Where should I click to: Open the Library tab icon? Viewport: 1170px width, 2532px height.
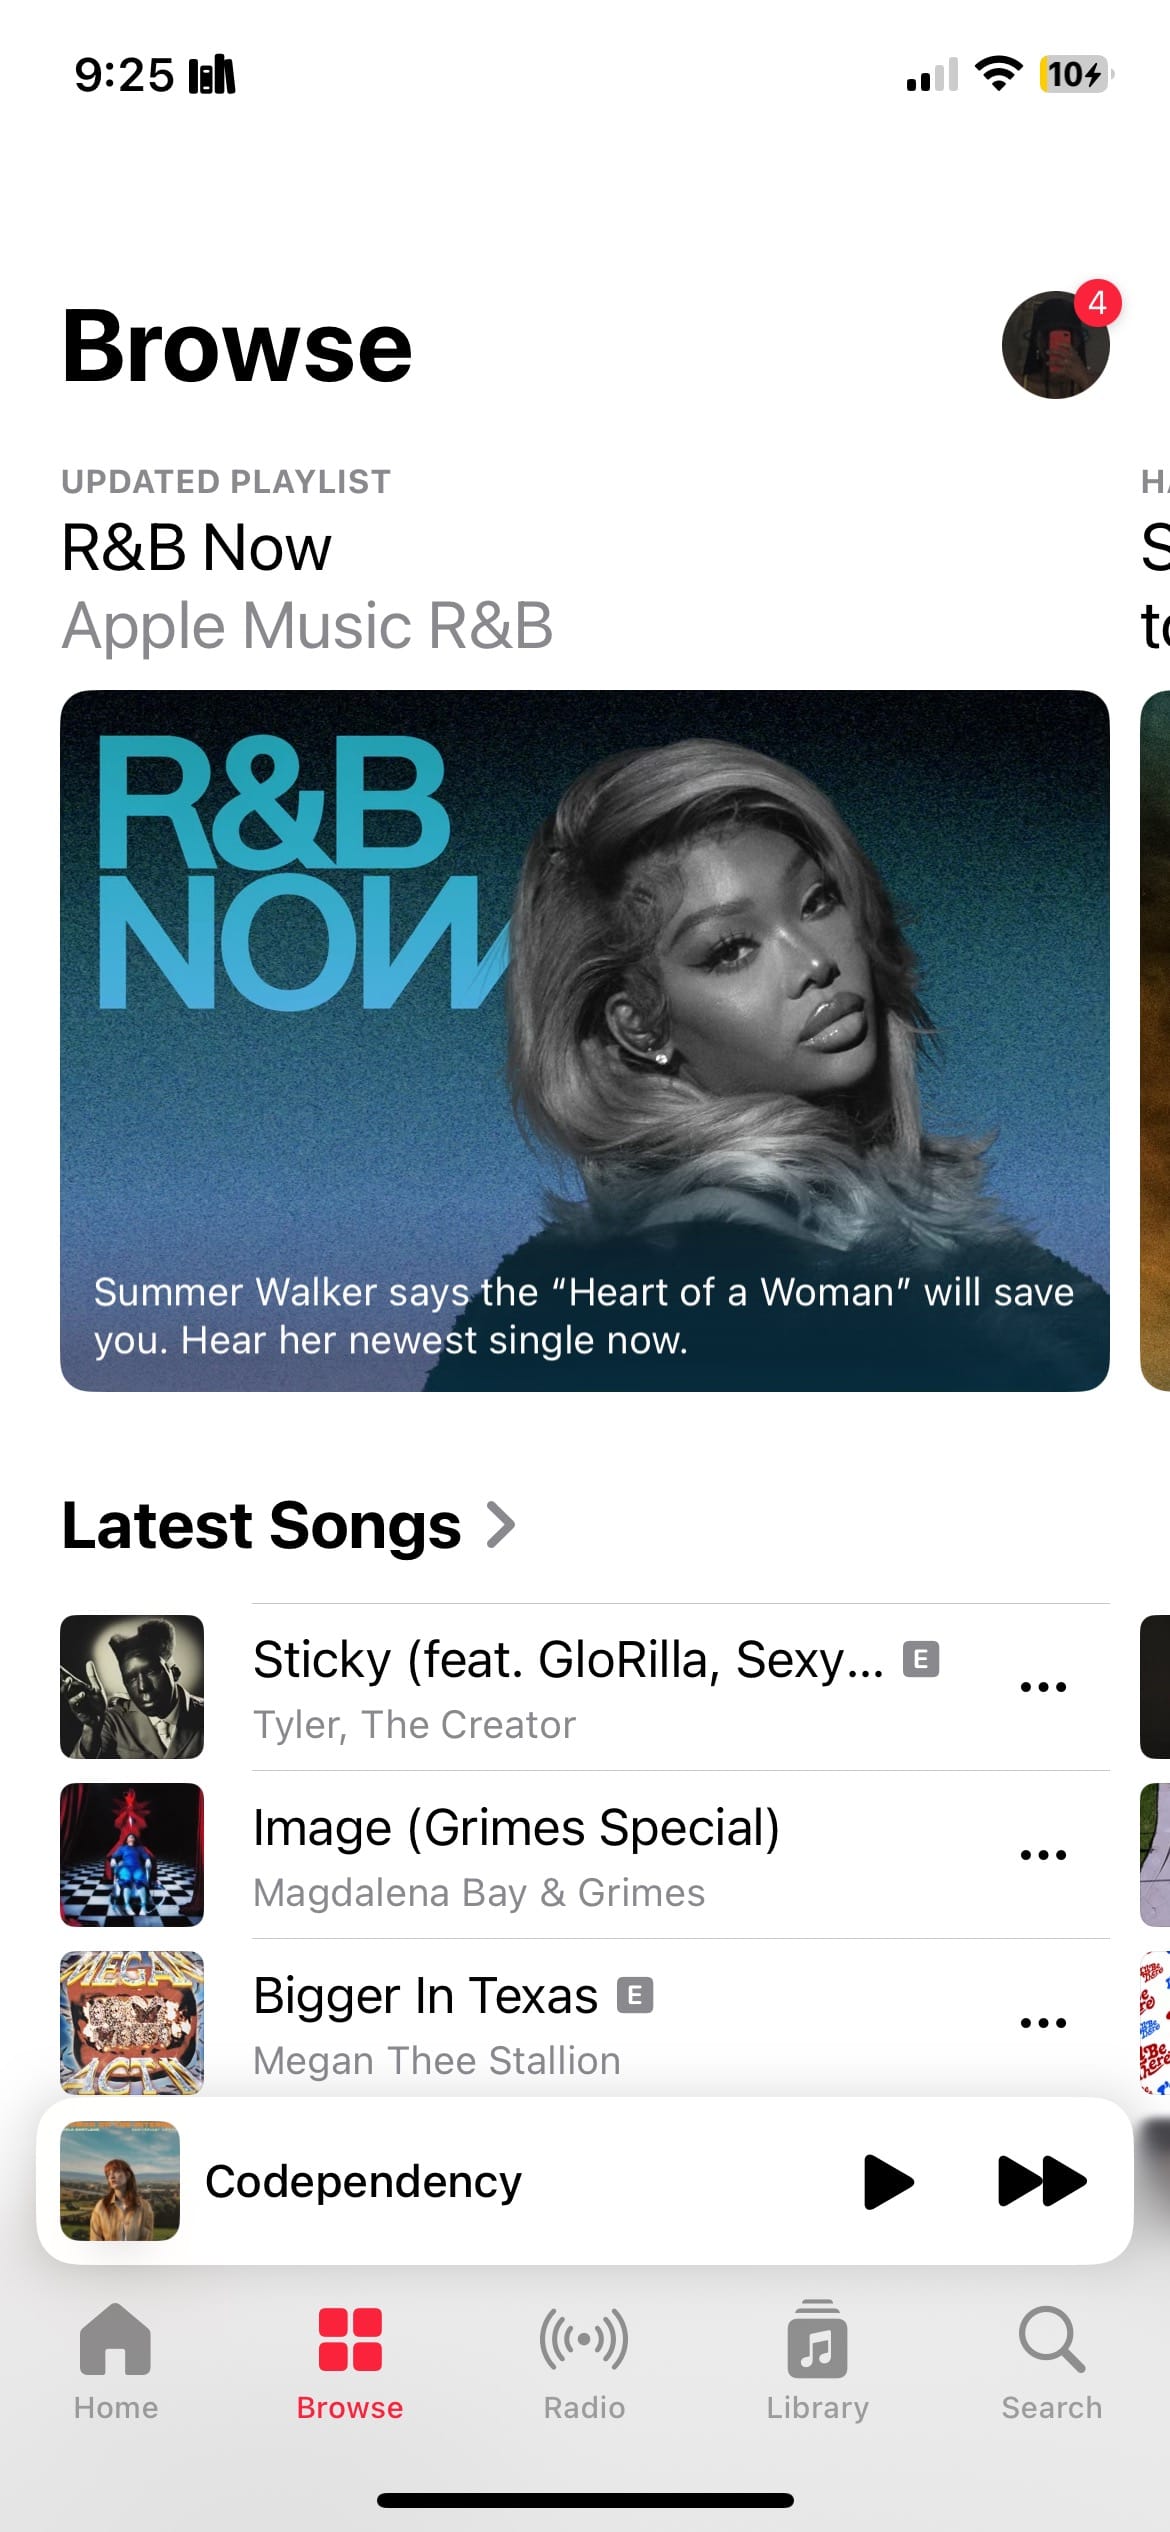coord(817,2340)
